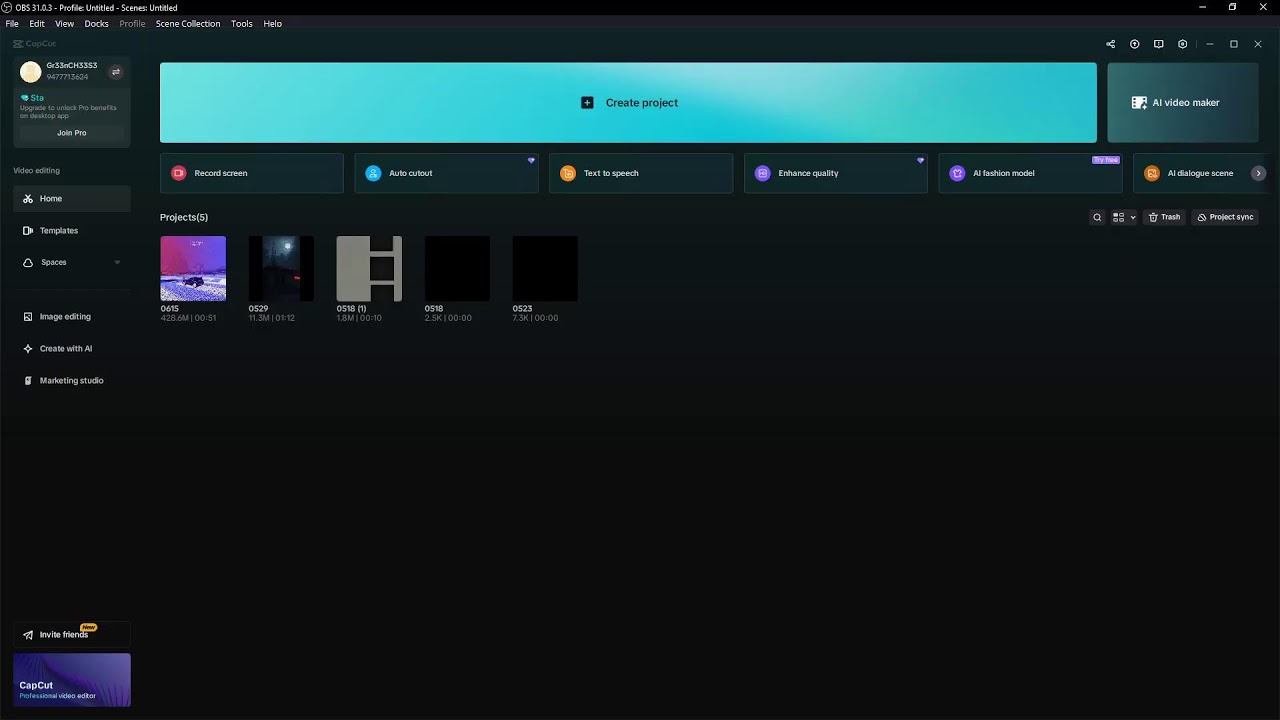Click the search projects magnifier icon

(x=1097, y=217)
